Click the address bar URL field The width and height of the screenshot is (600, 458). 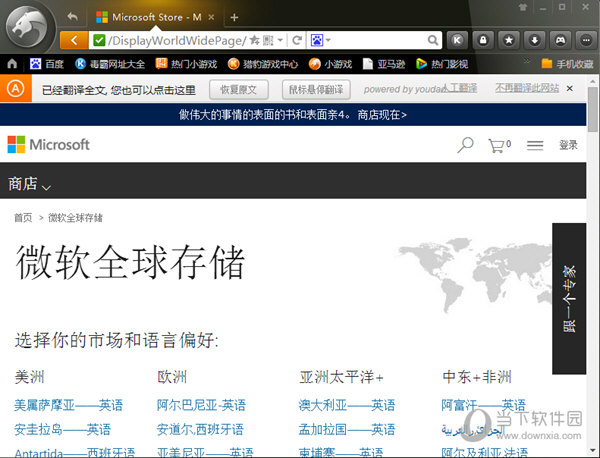[177, 40]
